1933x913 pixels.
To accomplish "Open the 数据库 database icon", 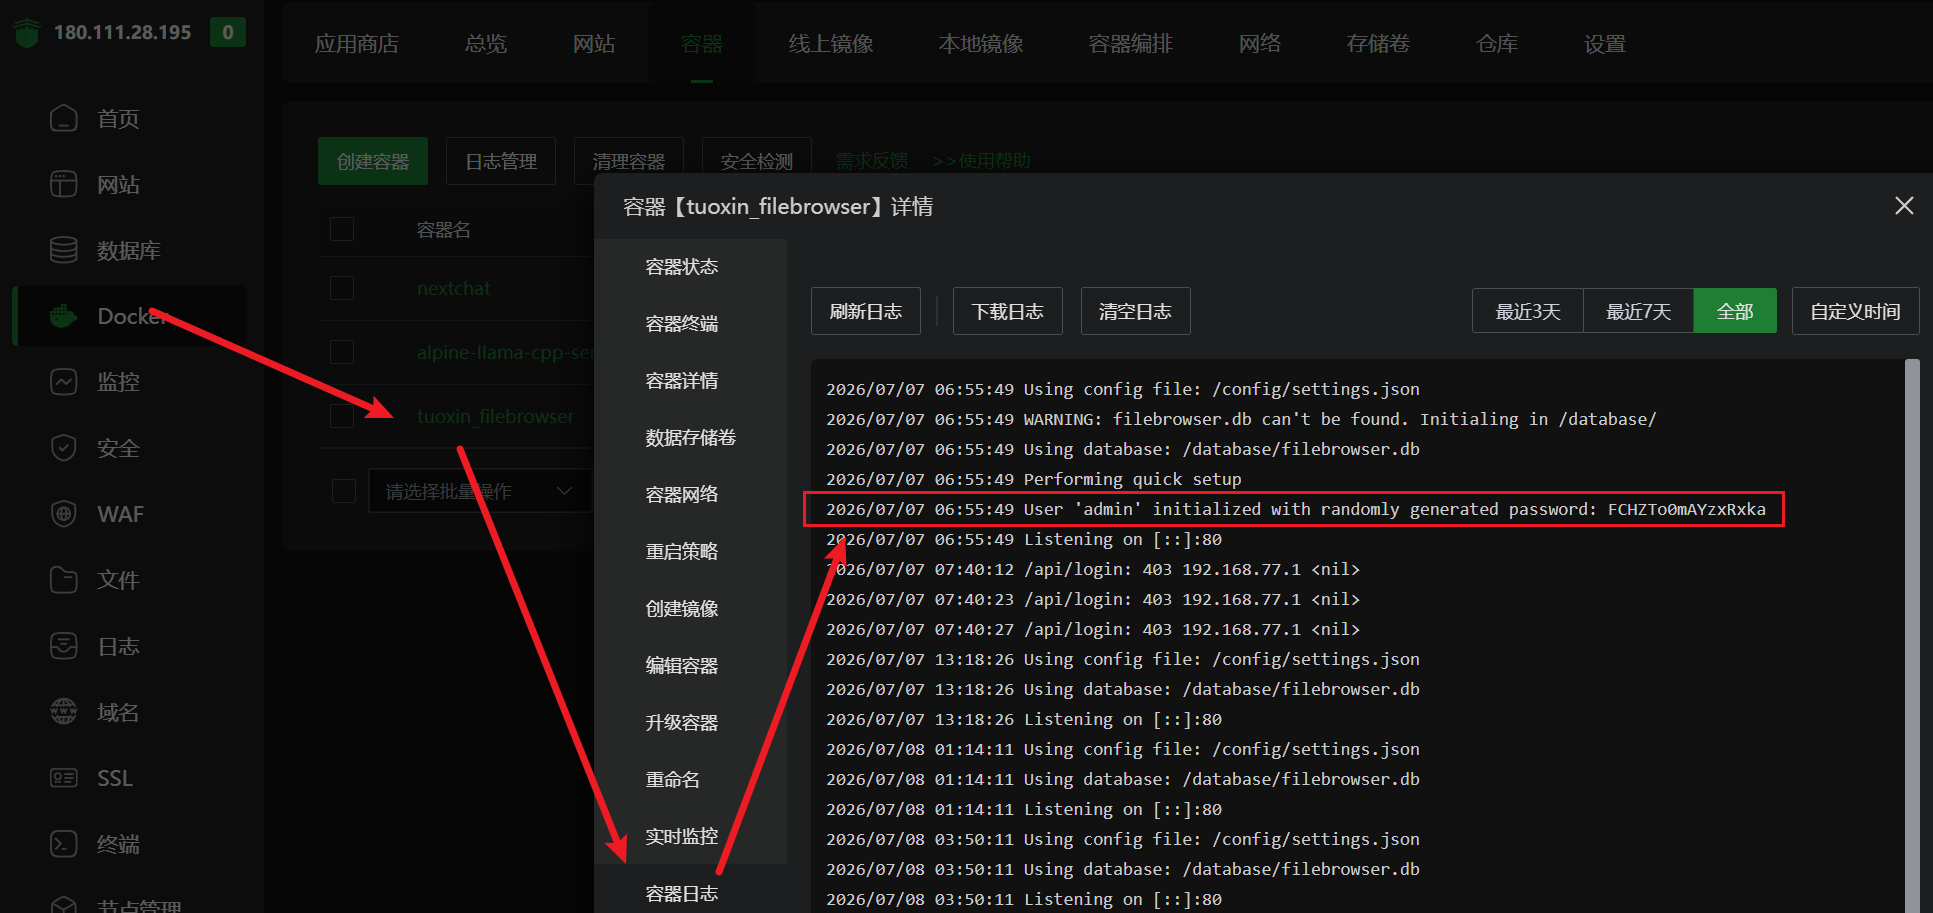I will [x=63, y=250].
